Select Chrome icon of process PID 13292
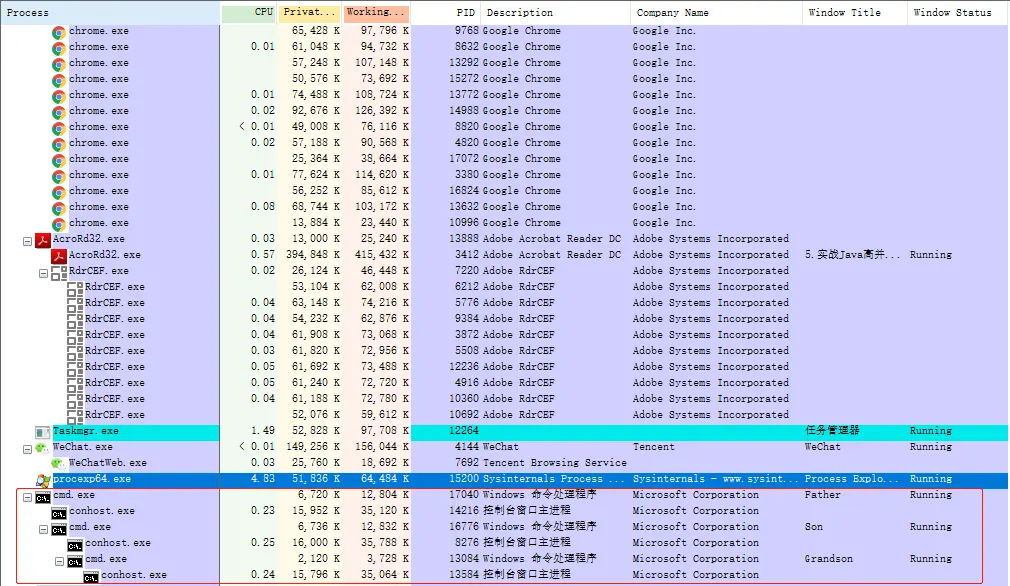This screenshot has height=586, width=1010. point(59,64)
